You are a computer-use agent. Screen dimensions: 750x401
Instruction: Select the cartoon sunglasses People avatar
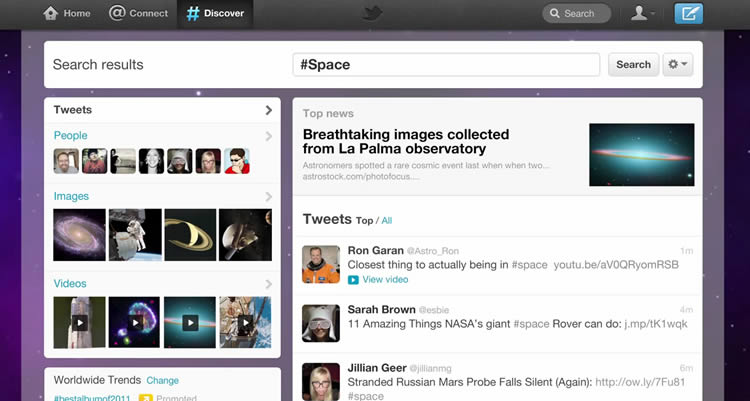[237, 161]
